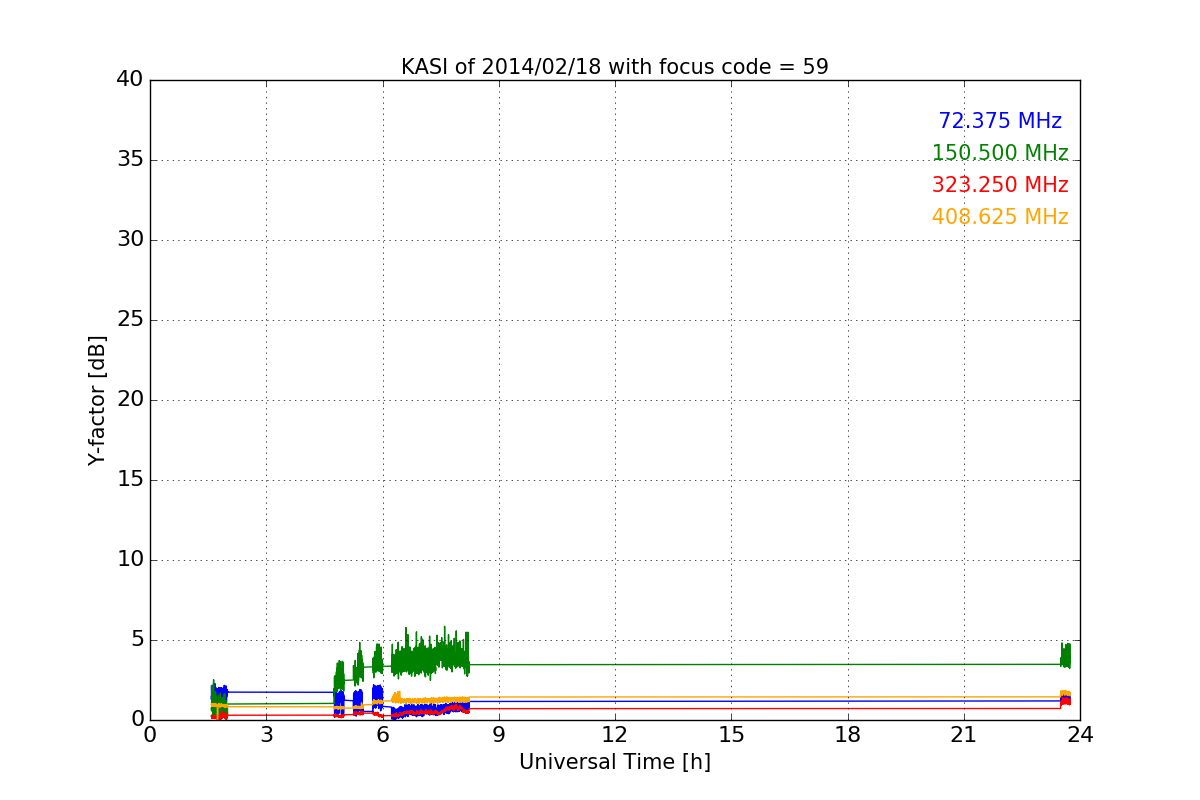Select the green 150.500 MHz legend label

click(x=1000, y=153)
